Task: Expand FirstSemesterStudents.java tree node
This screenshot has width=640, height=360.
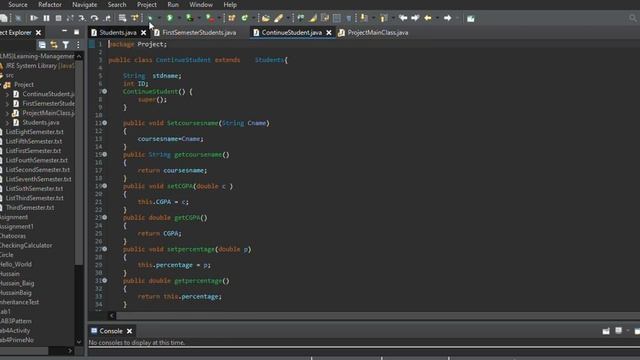Action: point(7,104)
